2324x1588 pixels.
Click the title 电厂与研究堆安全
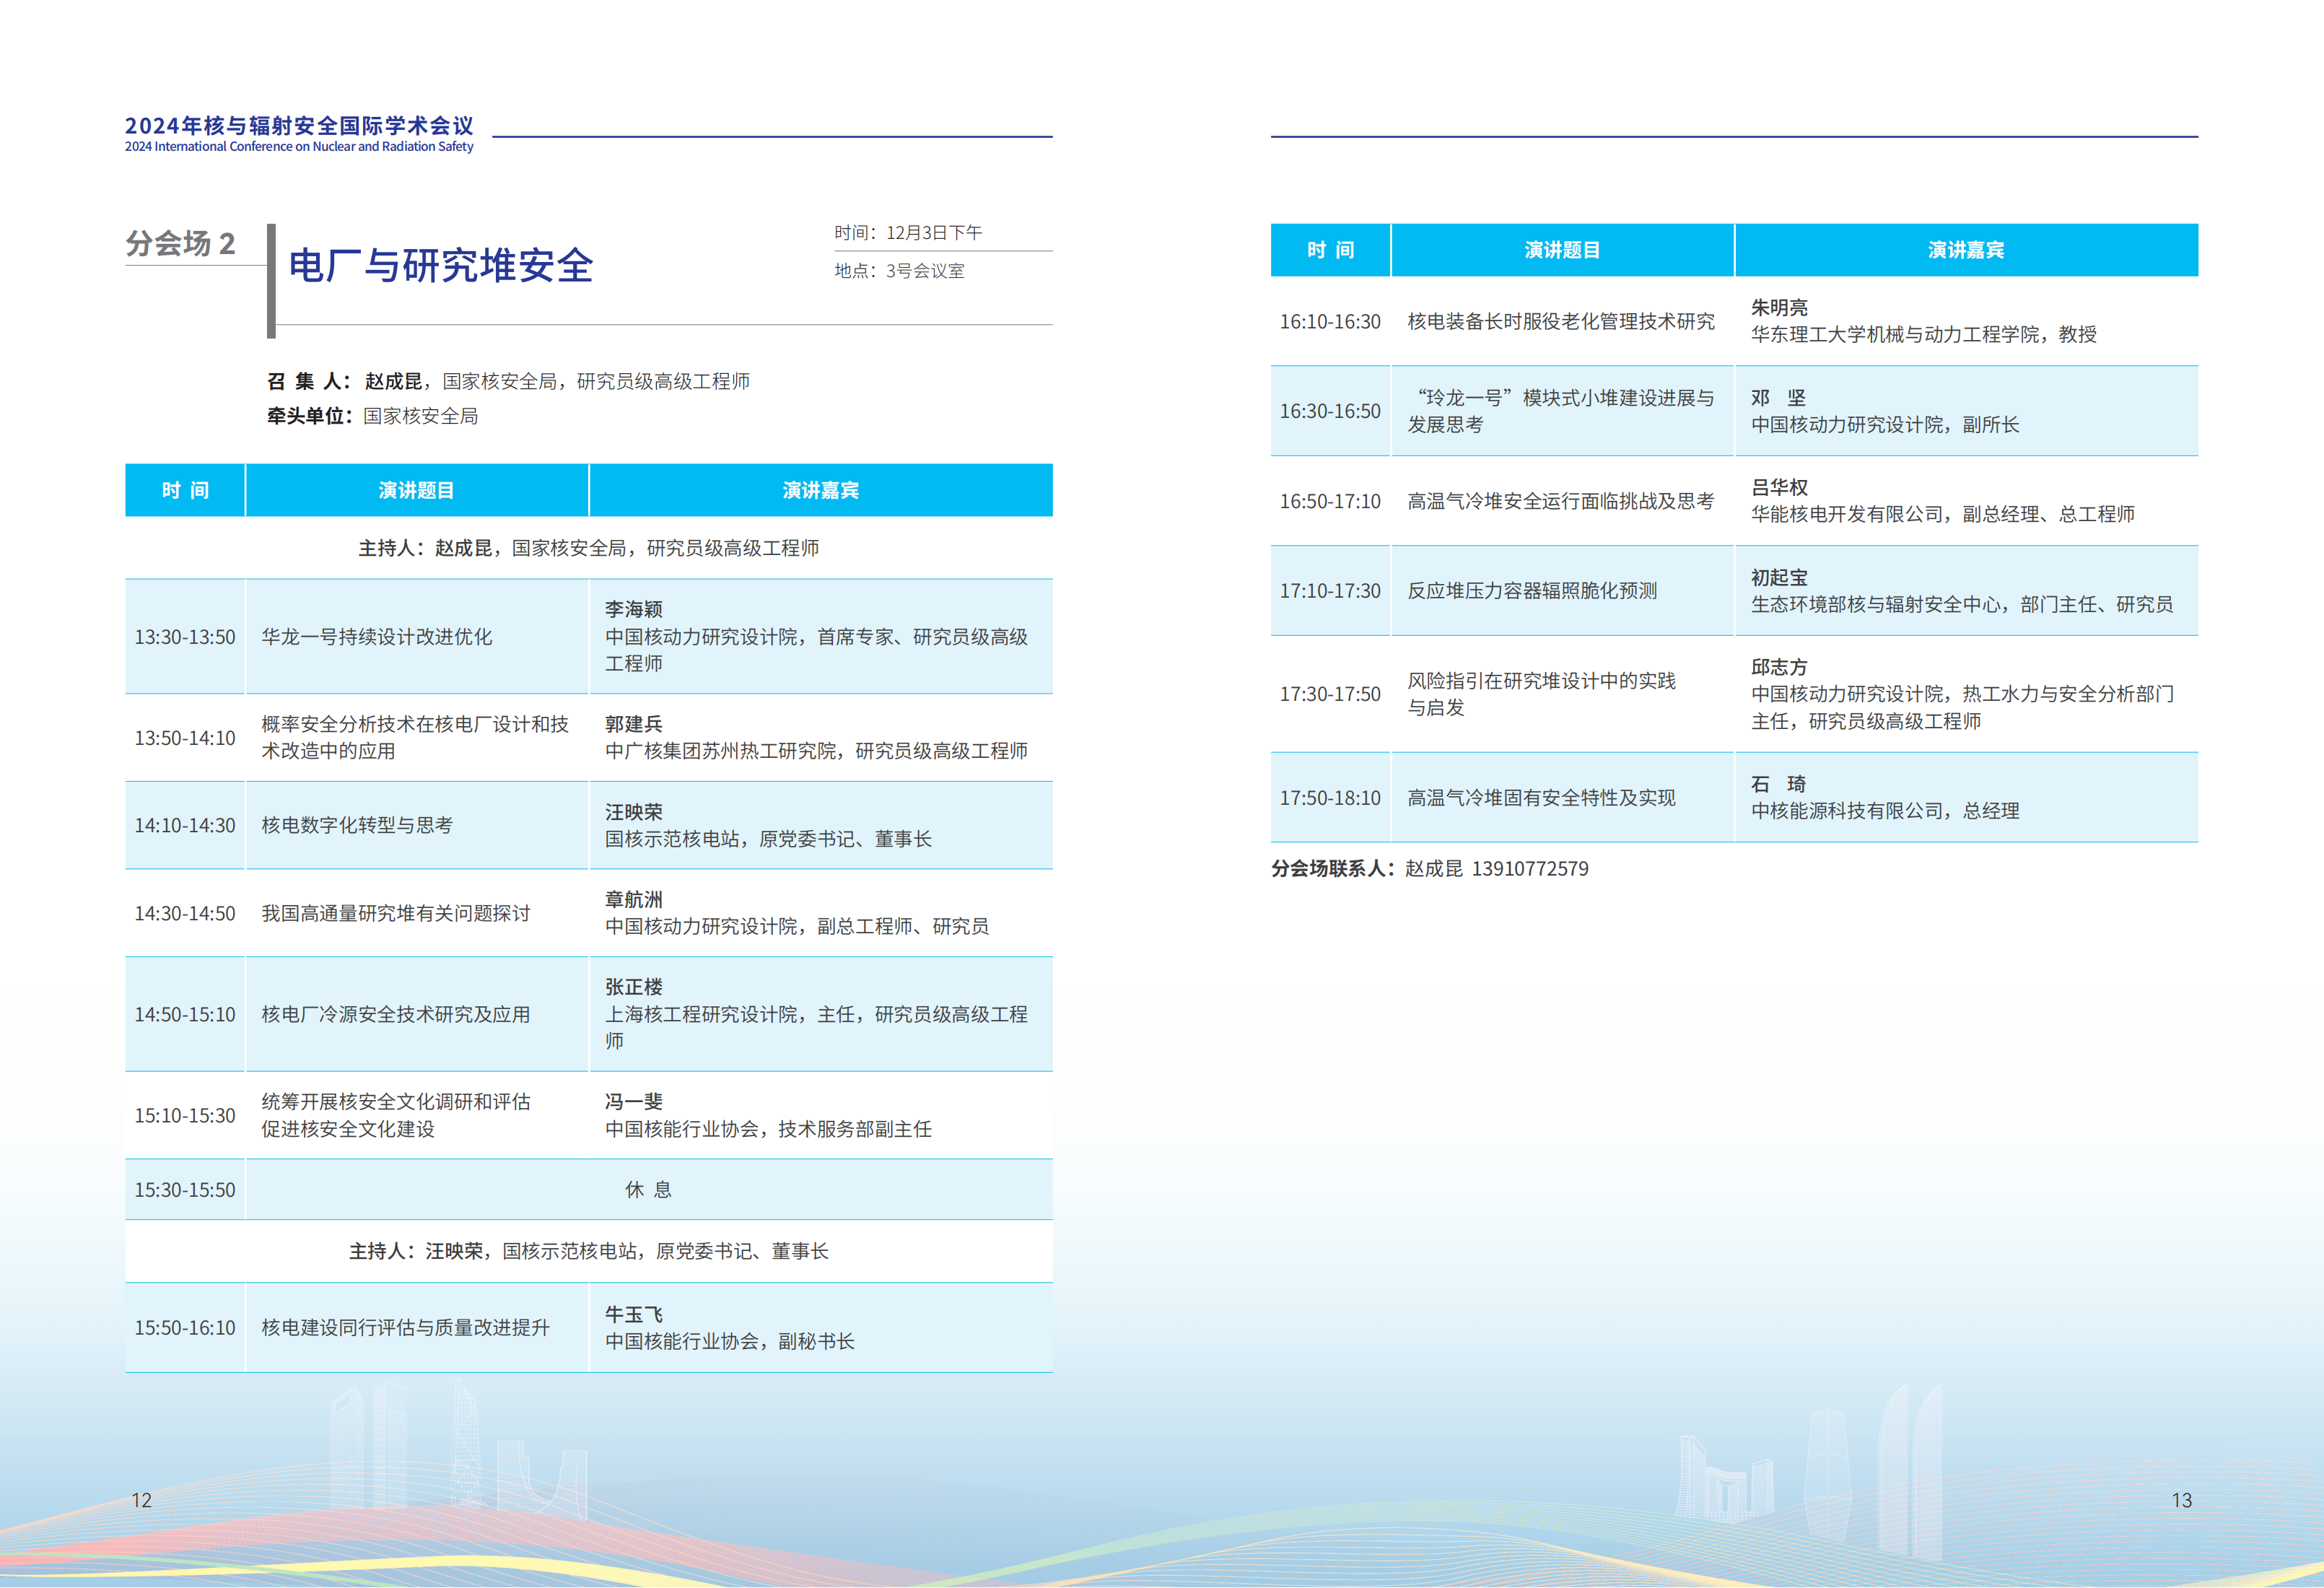441,266
